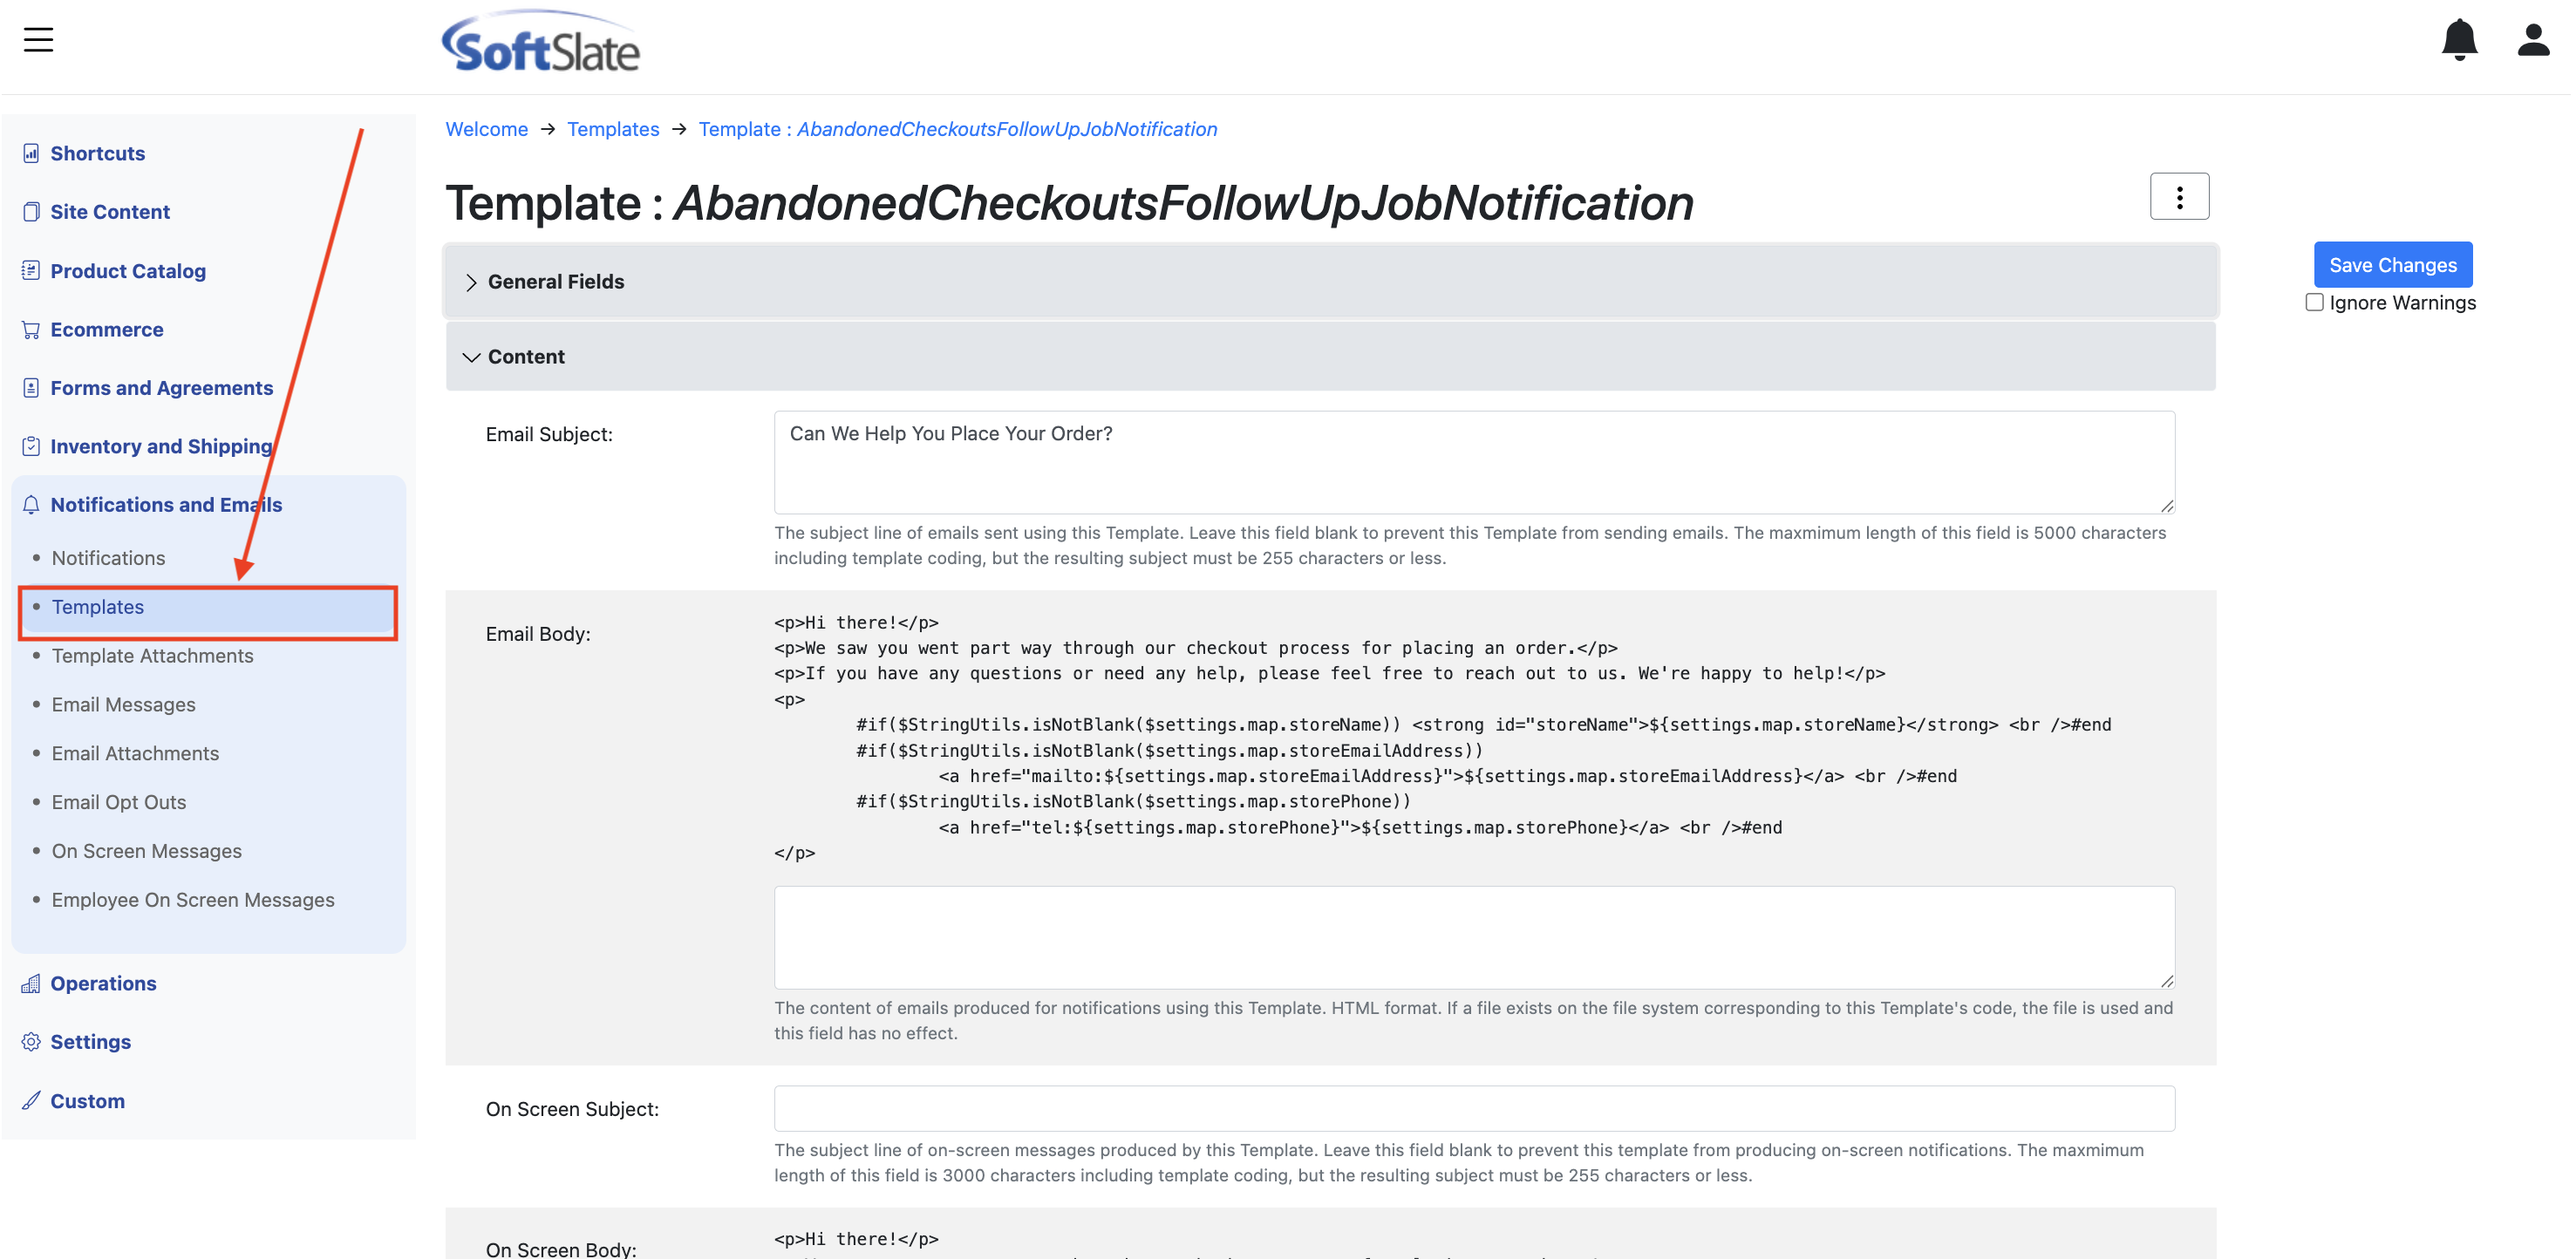Screen dimensions: 2576x1259
Task: Focus the On Screen Subject input
Action: click(1473, 1109)
